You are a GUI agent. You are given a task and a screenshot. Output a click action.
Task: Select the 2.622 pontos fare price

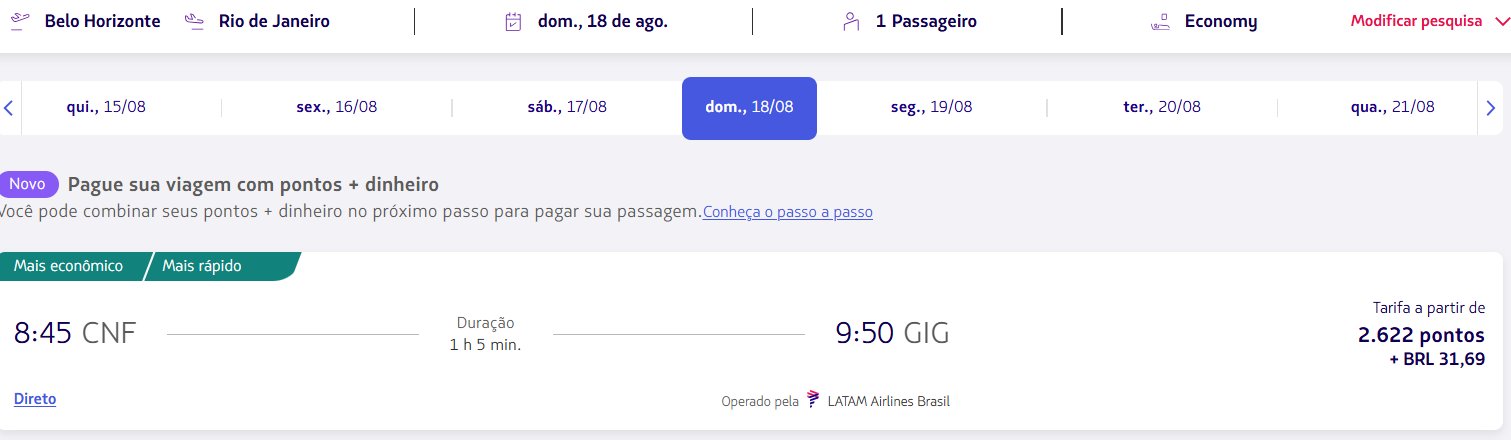click(1421, 335)
